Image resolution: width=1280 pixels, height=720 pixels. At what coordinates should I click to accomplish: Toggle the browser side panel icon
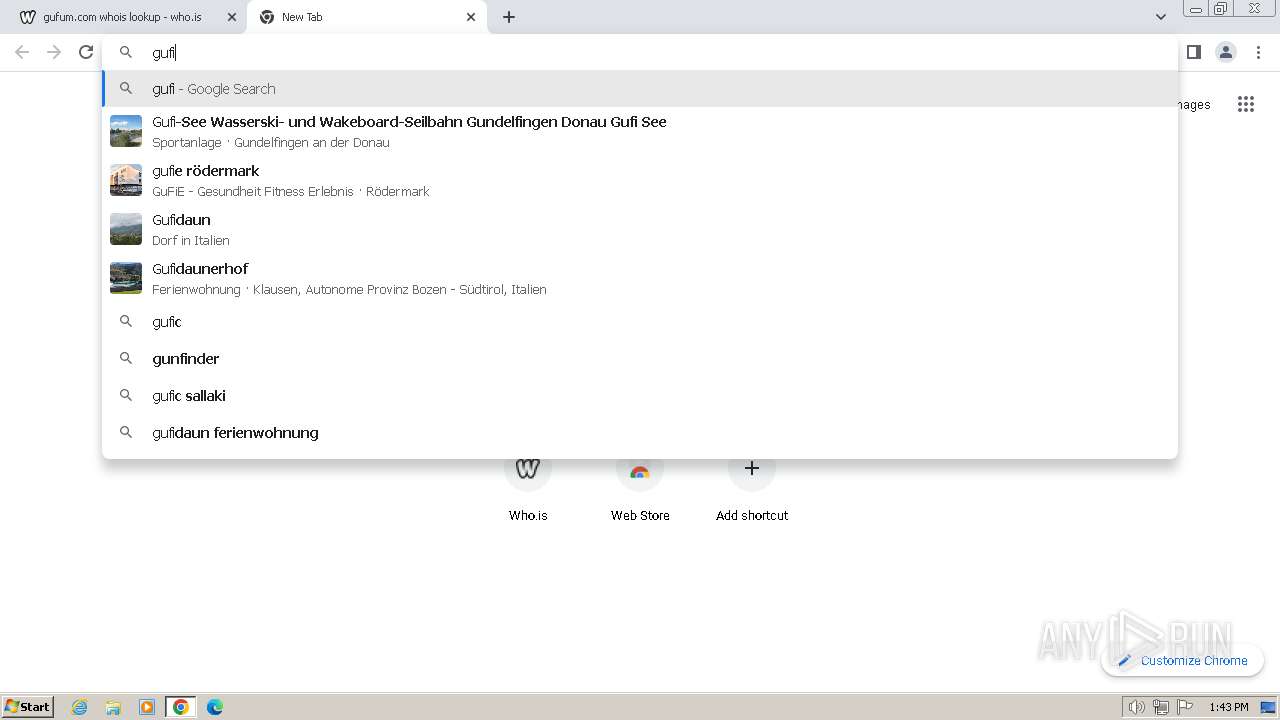(x=1193, y=52)
